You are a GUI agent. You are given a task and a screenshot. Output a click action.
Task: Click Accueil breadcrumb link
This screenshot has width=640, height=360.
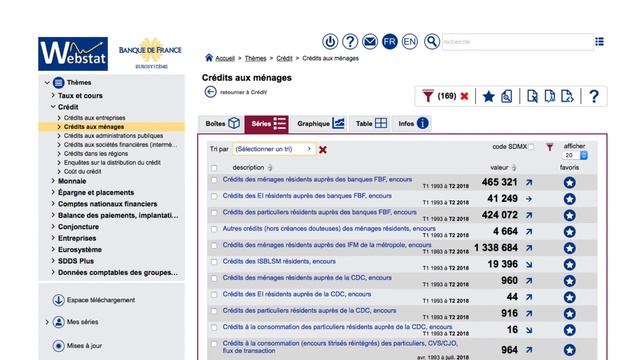click(x=225, y=58)
